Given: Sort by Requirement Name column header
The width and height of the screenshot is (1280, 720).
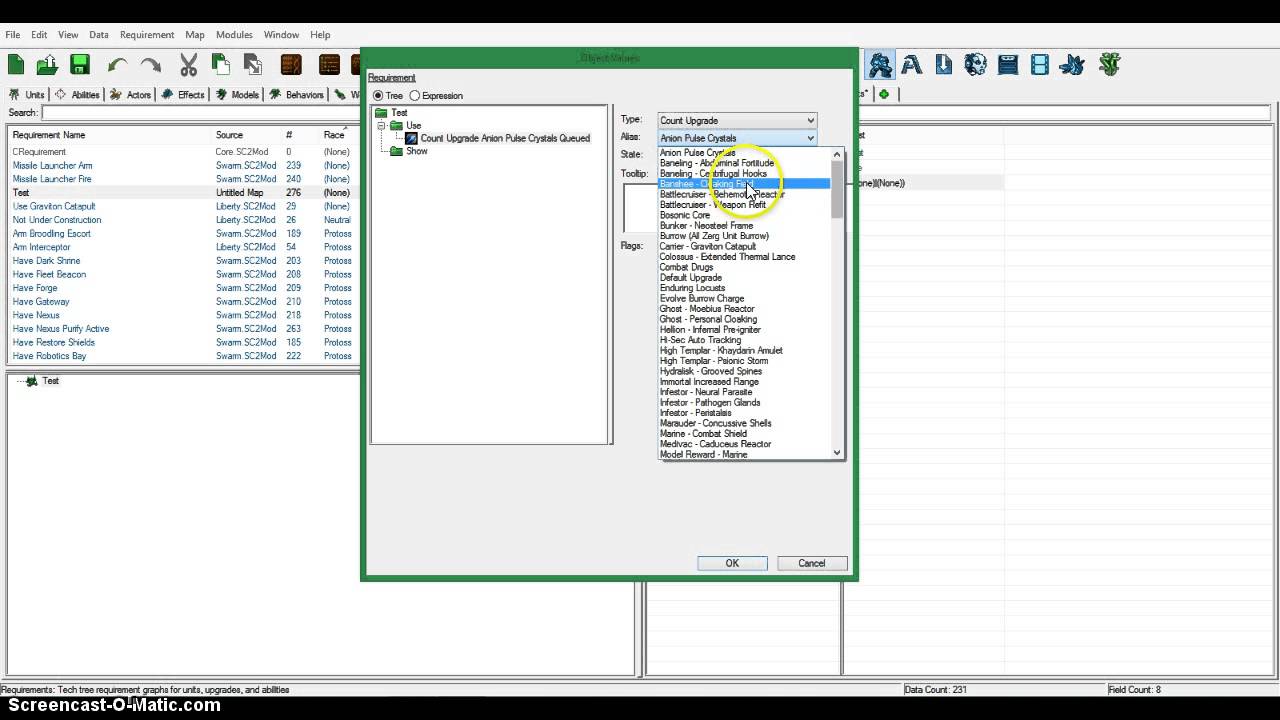Looking at the screenshot, I should coord(109,135).
